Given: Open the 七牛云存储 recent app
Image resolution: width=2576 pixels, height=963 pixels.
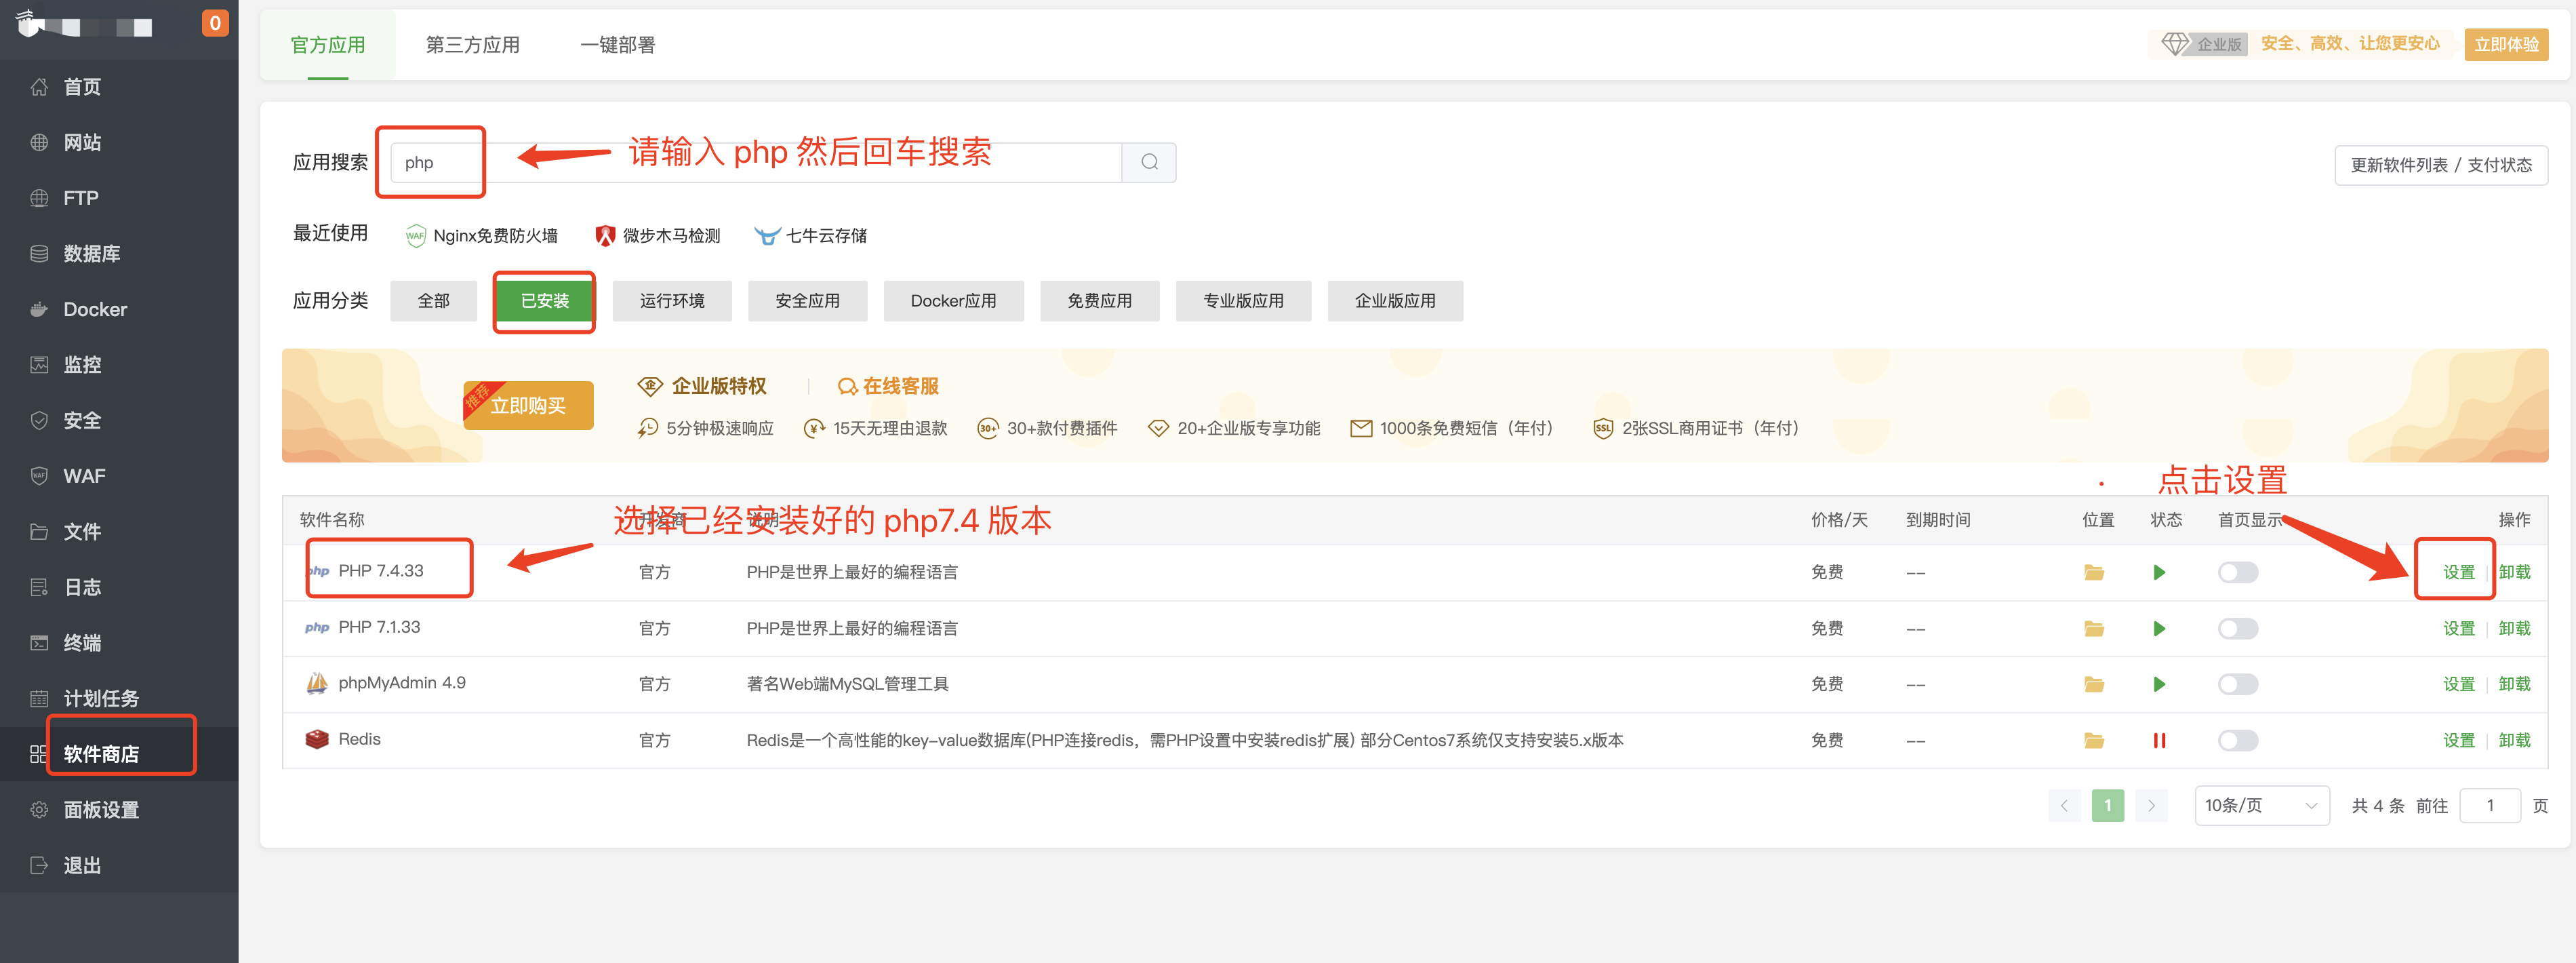Looking at the screenshot, I should click(x=811, y=236).
